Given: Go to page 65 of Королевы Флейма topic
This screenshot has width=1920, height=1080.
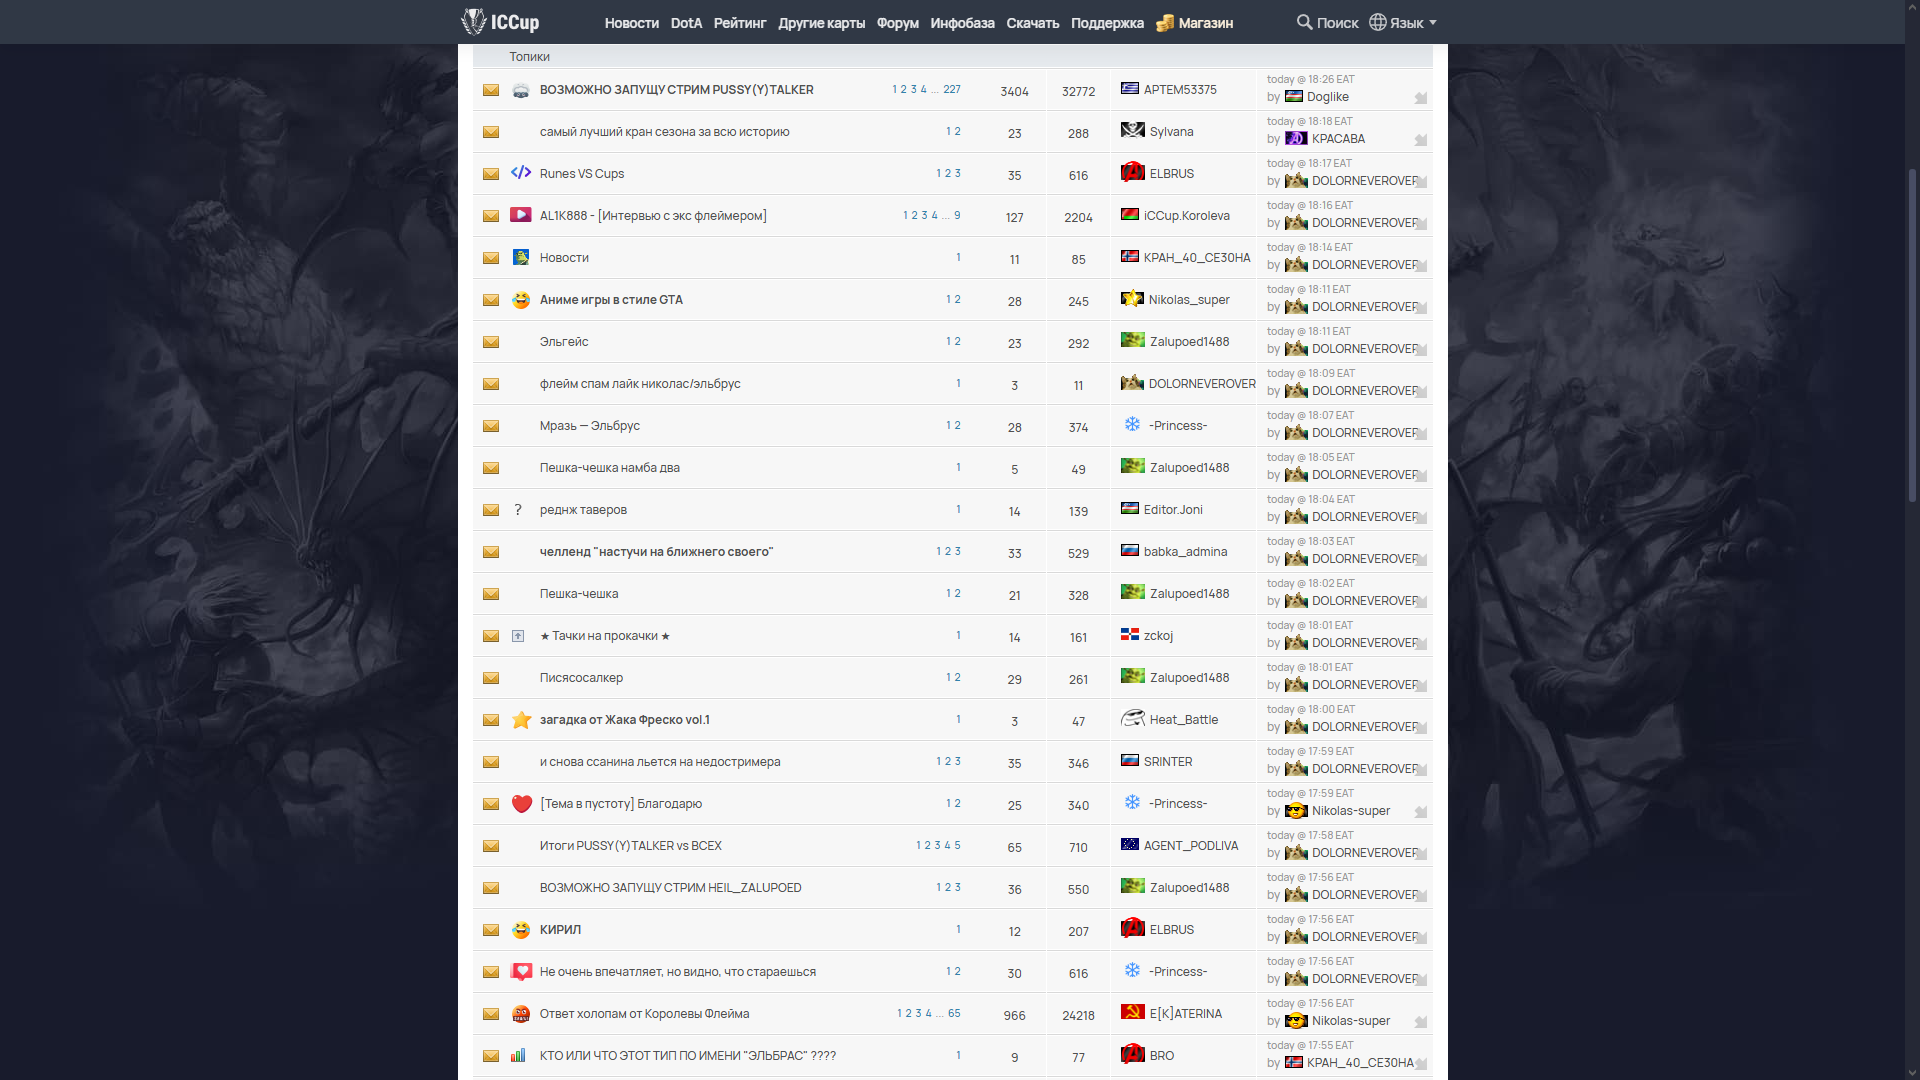Looking at the screenshot, I should coord(954,1013).
